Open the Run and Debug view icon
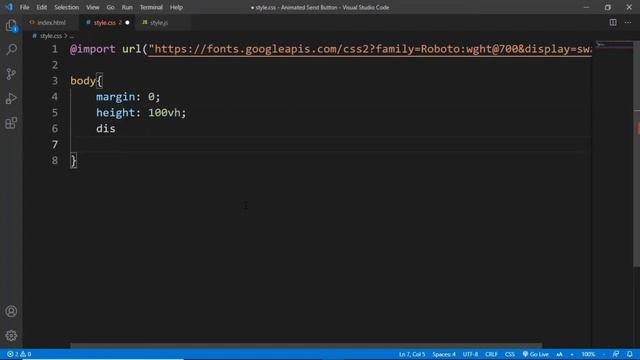Image resolution: width=640 pixels, height=360 pixels. 11,98
